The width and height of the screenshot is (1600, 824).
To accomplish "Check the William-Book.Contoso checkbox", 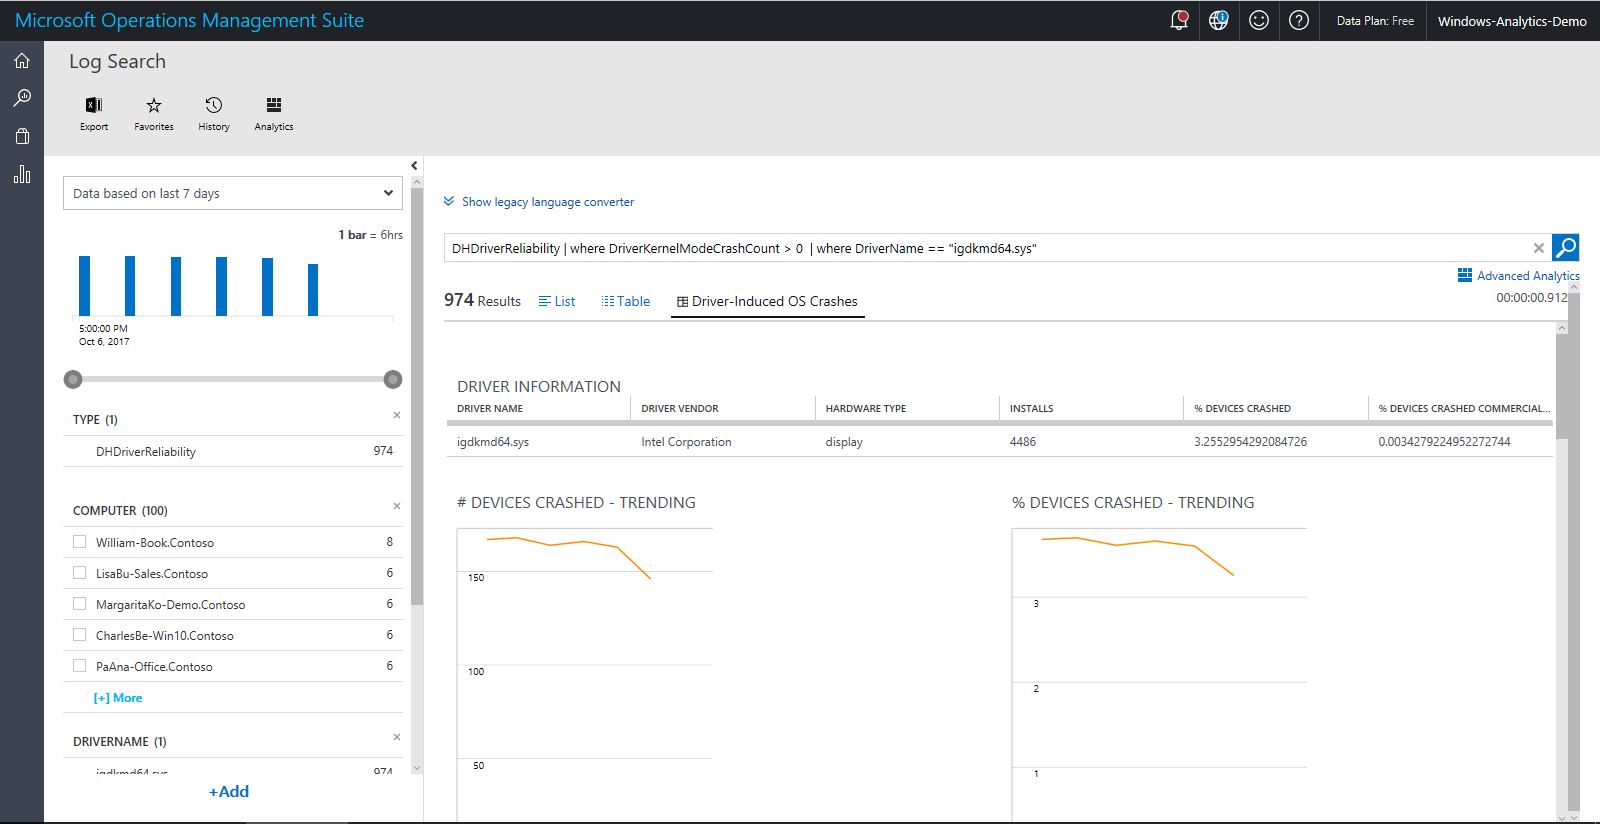I will (x=80, y=542).
